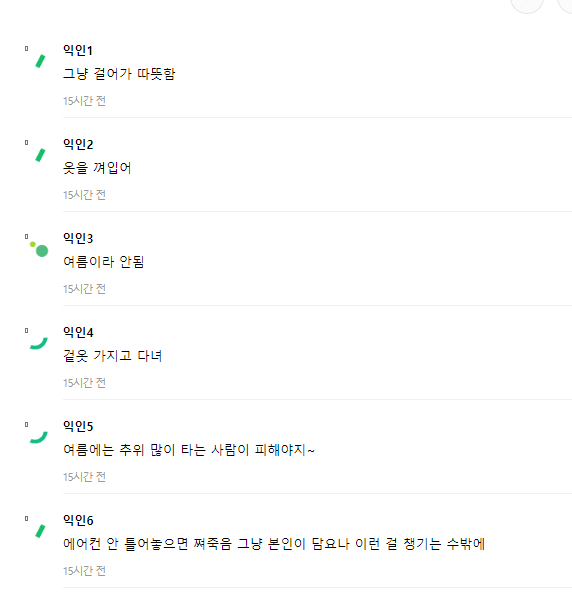Click the '15시간 전' timestamp under 익인1

point(84,101)
